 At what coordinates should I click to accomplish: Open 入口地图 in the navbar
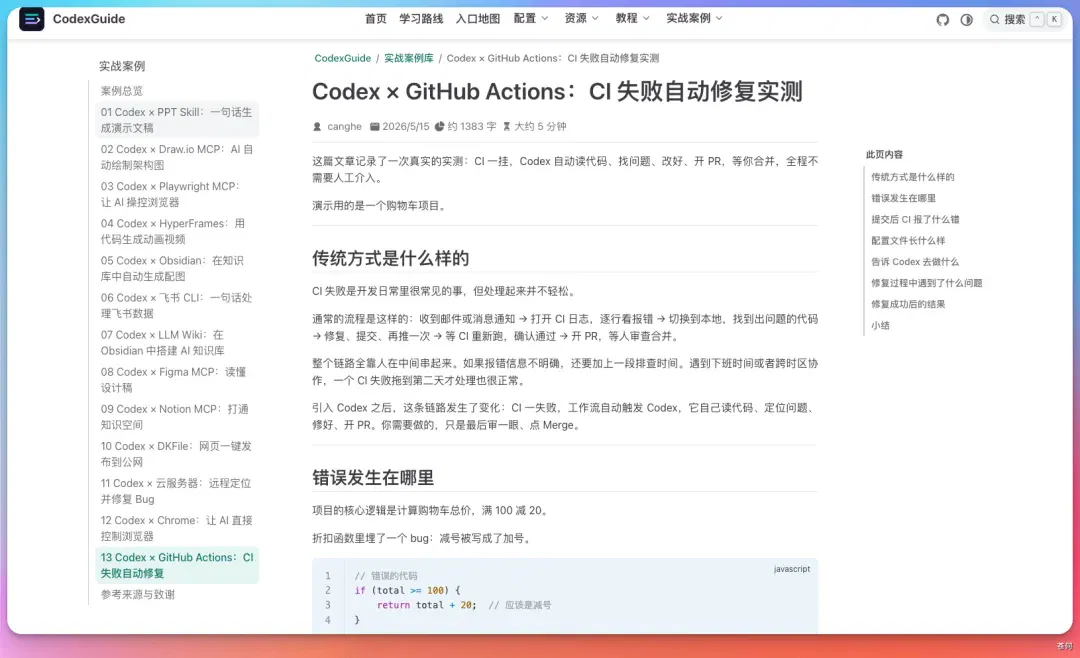pos(477,19)
